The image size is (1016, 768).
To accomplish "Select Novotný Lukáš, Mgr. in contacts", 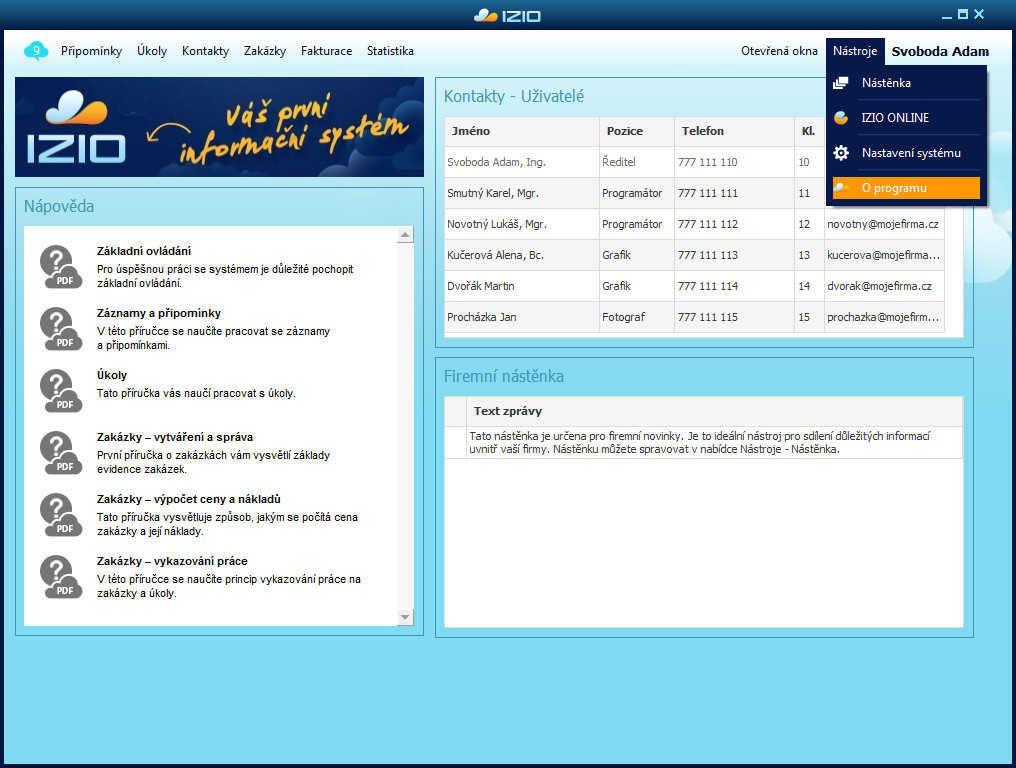I will [x=694, y=224].
